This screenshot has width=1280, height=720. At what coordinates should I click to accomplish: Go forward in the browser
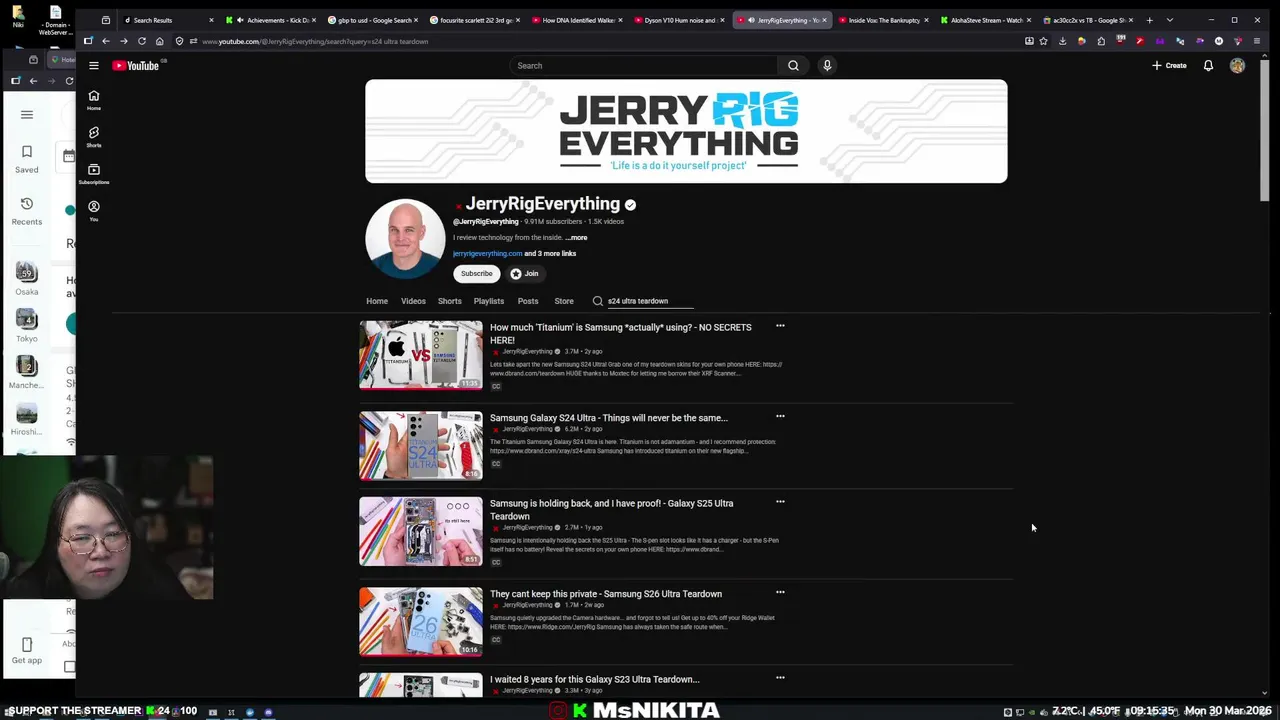click(123, 41)
